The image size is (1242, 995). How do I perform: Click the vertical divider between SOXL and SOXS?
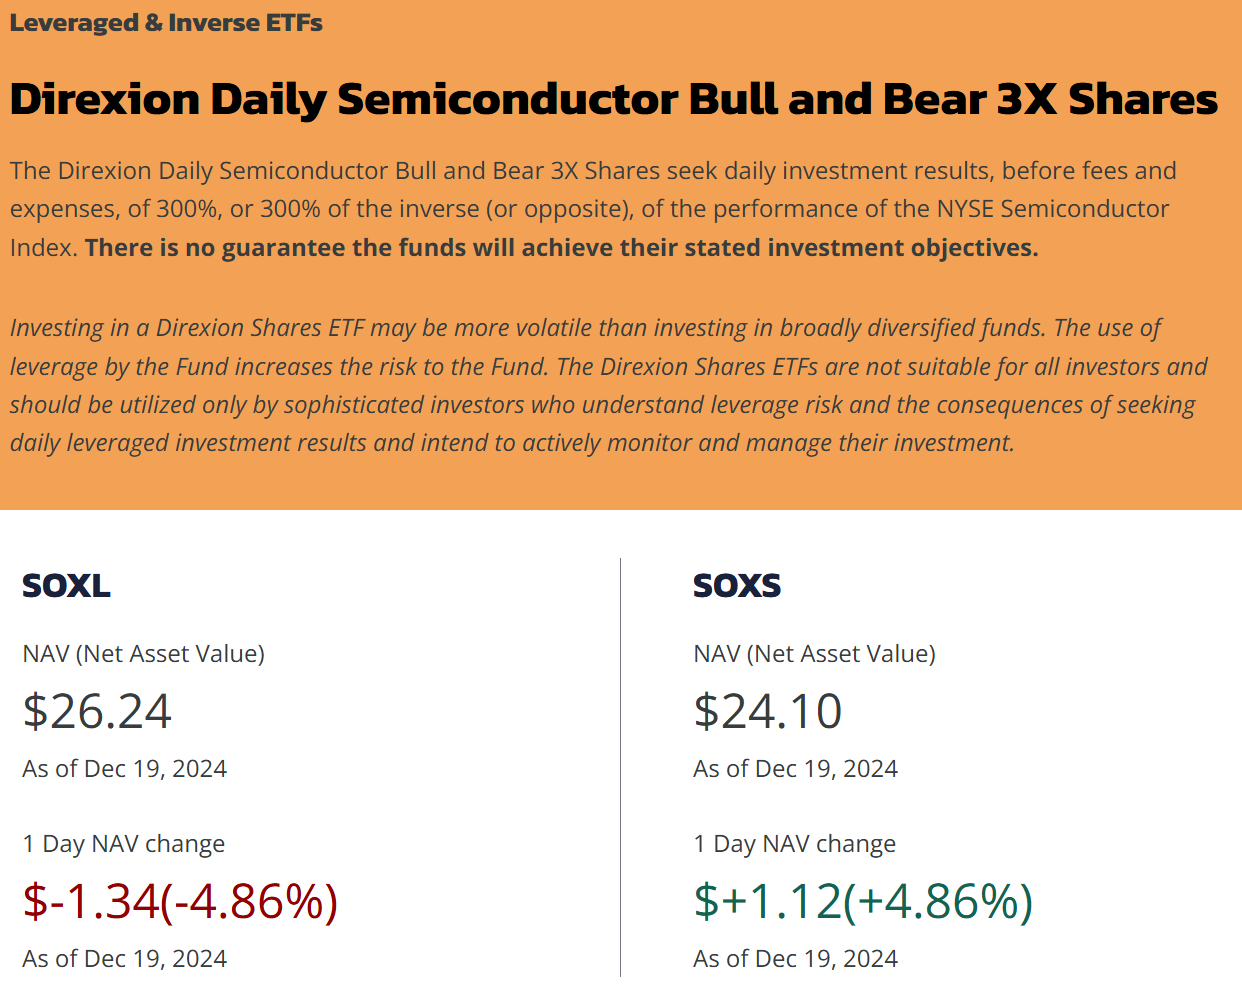coord(620,767)
